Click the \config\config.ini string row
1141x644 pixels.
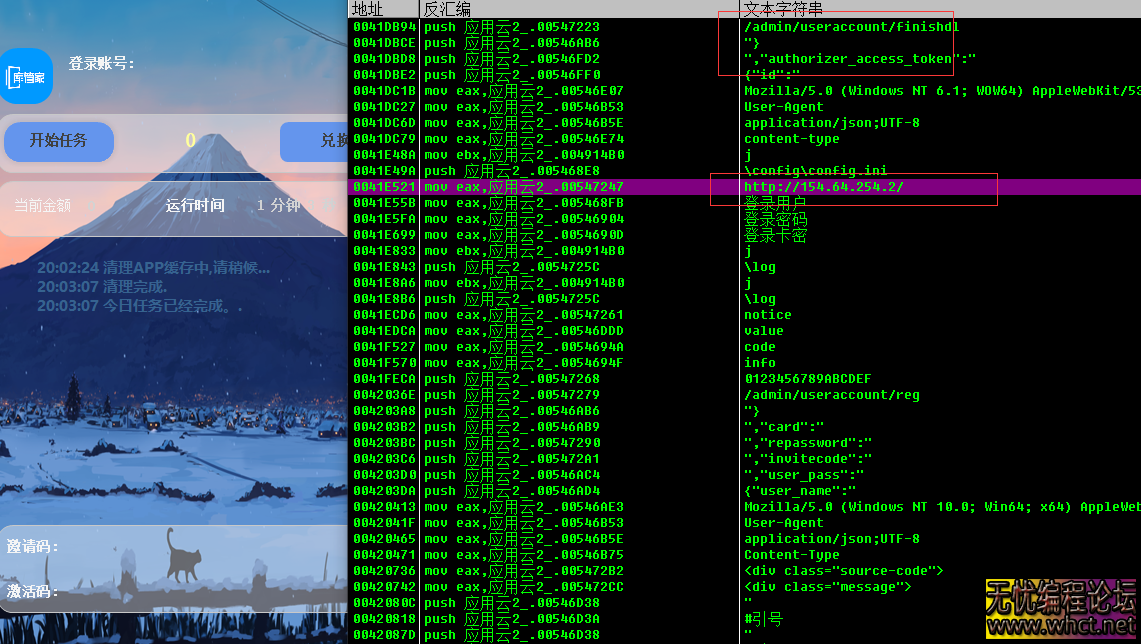tap(815, 171)
